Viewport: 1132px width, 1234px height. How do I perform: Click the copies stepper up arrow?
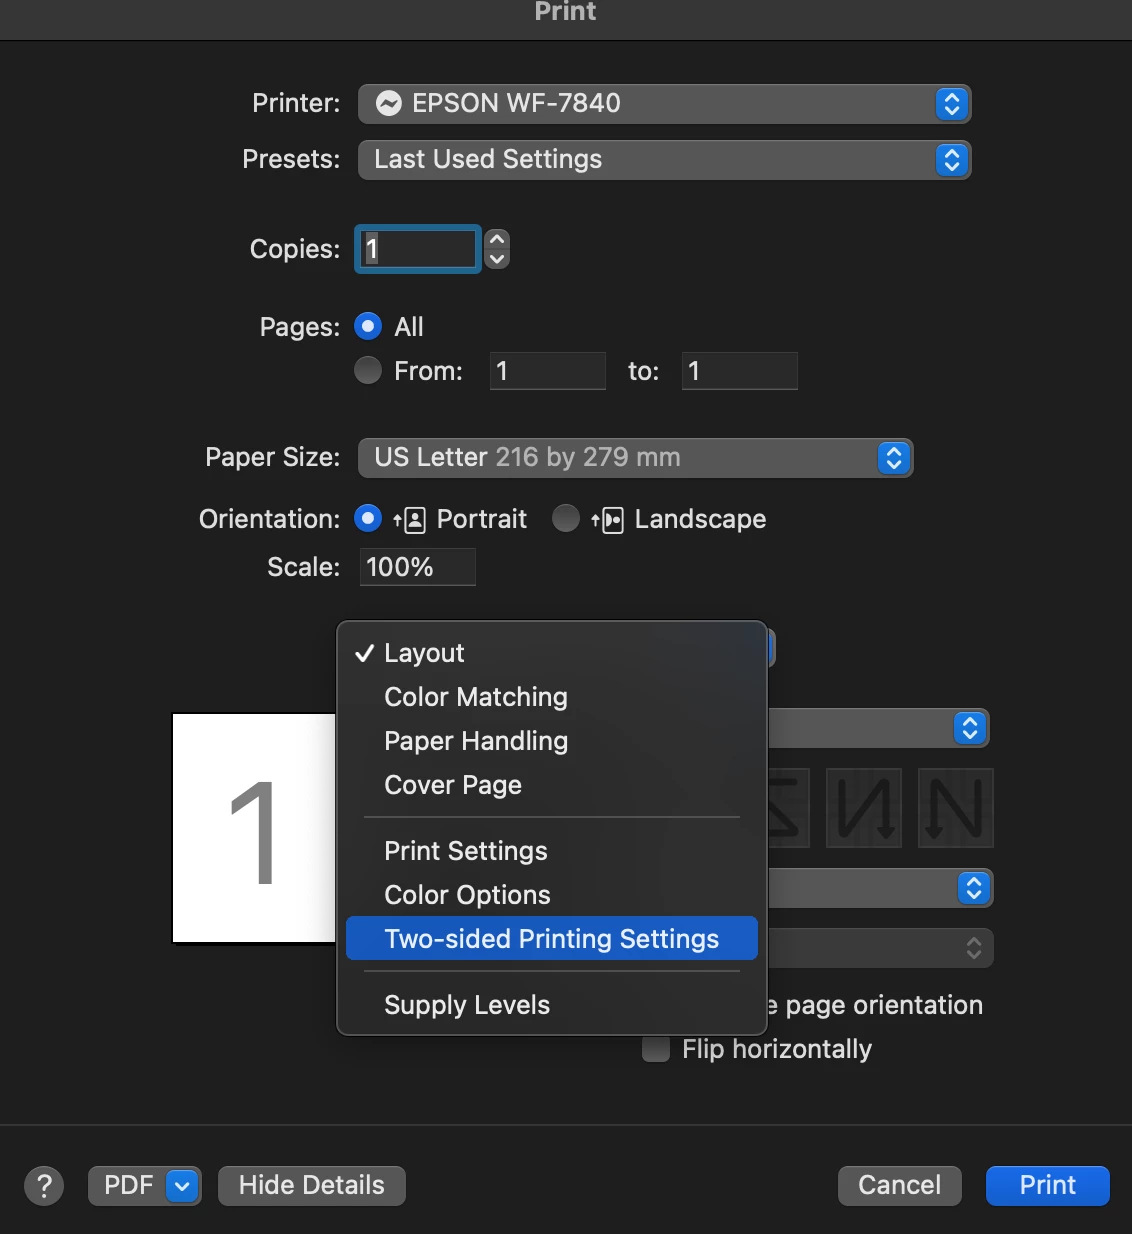tap(497, 239)
